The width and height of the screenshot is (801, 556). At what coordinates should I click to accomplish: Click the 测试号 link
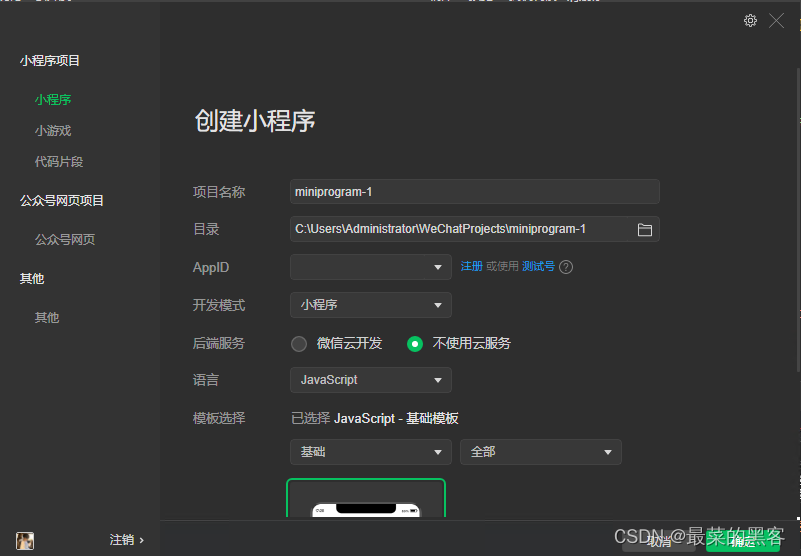pos(538,266)
